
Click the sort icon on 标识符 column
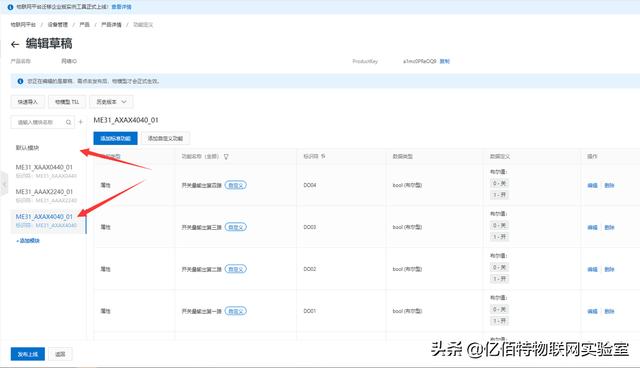pos(323,156)
